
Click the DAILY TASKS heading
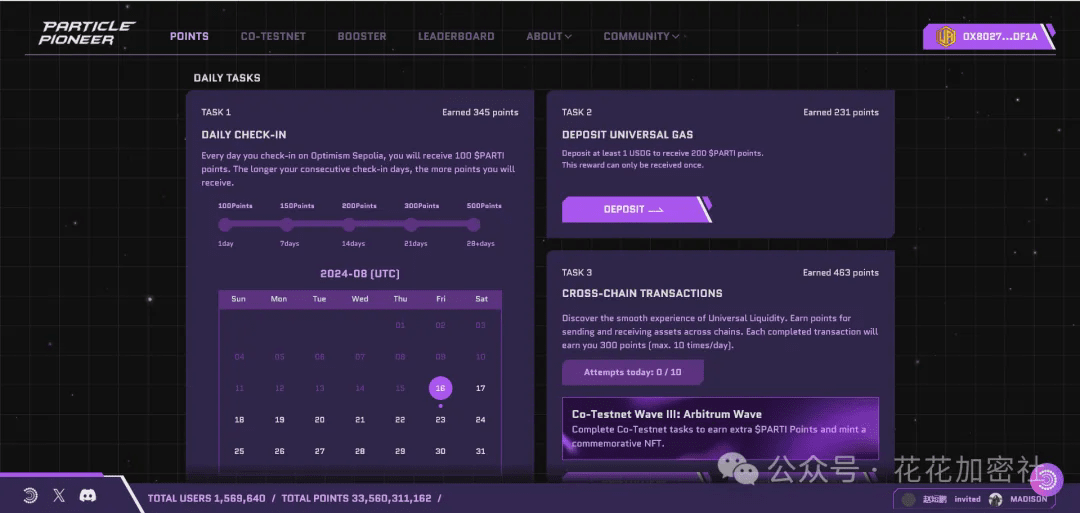227,78
